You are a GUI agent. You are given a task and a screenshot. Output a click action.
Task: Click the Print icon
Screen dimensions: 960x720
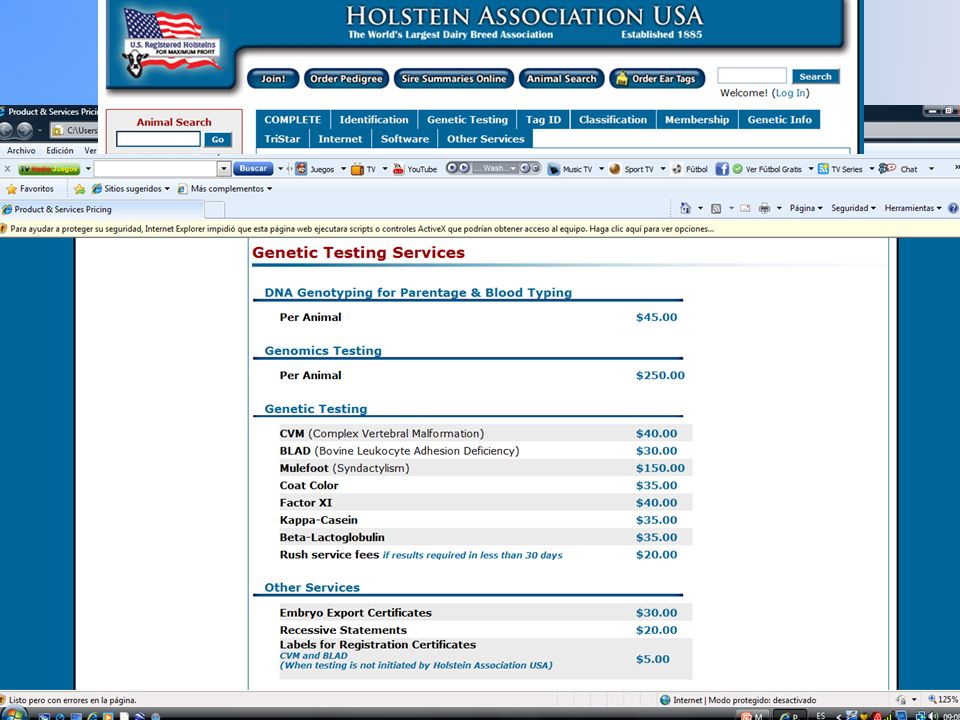[764, 208]
